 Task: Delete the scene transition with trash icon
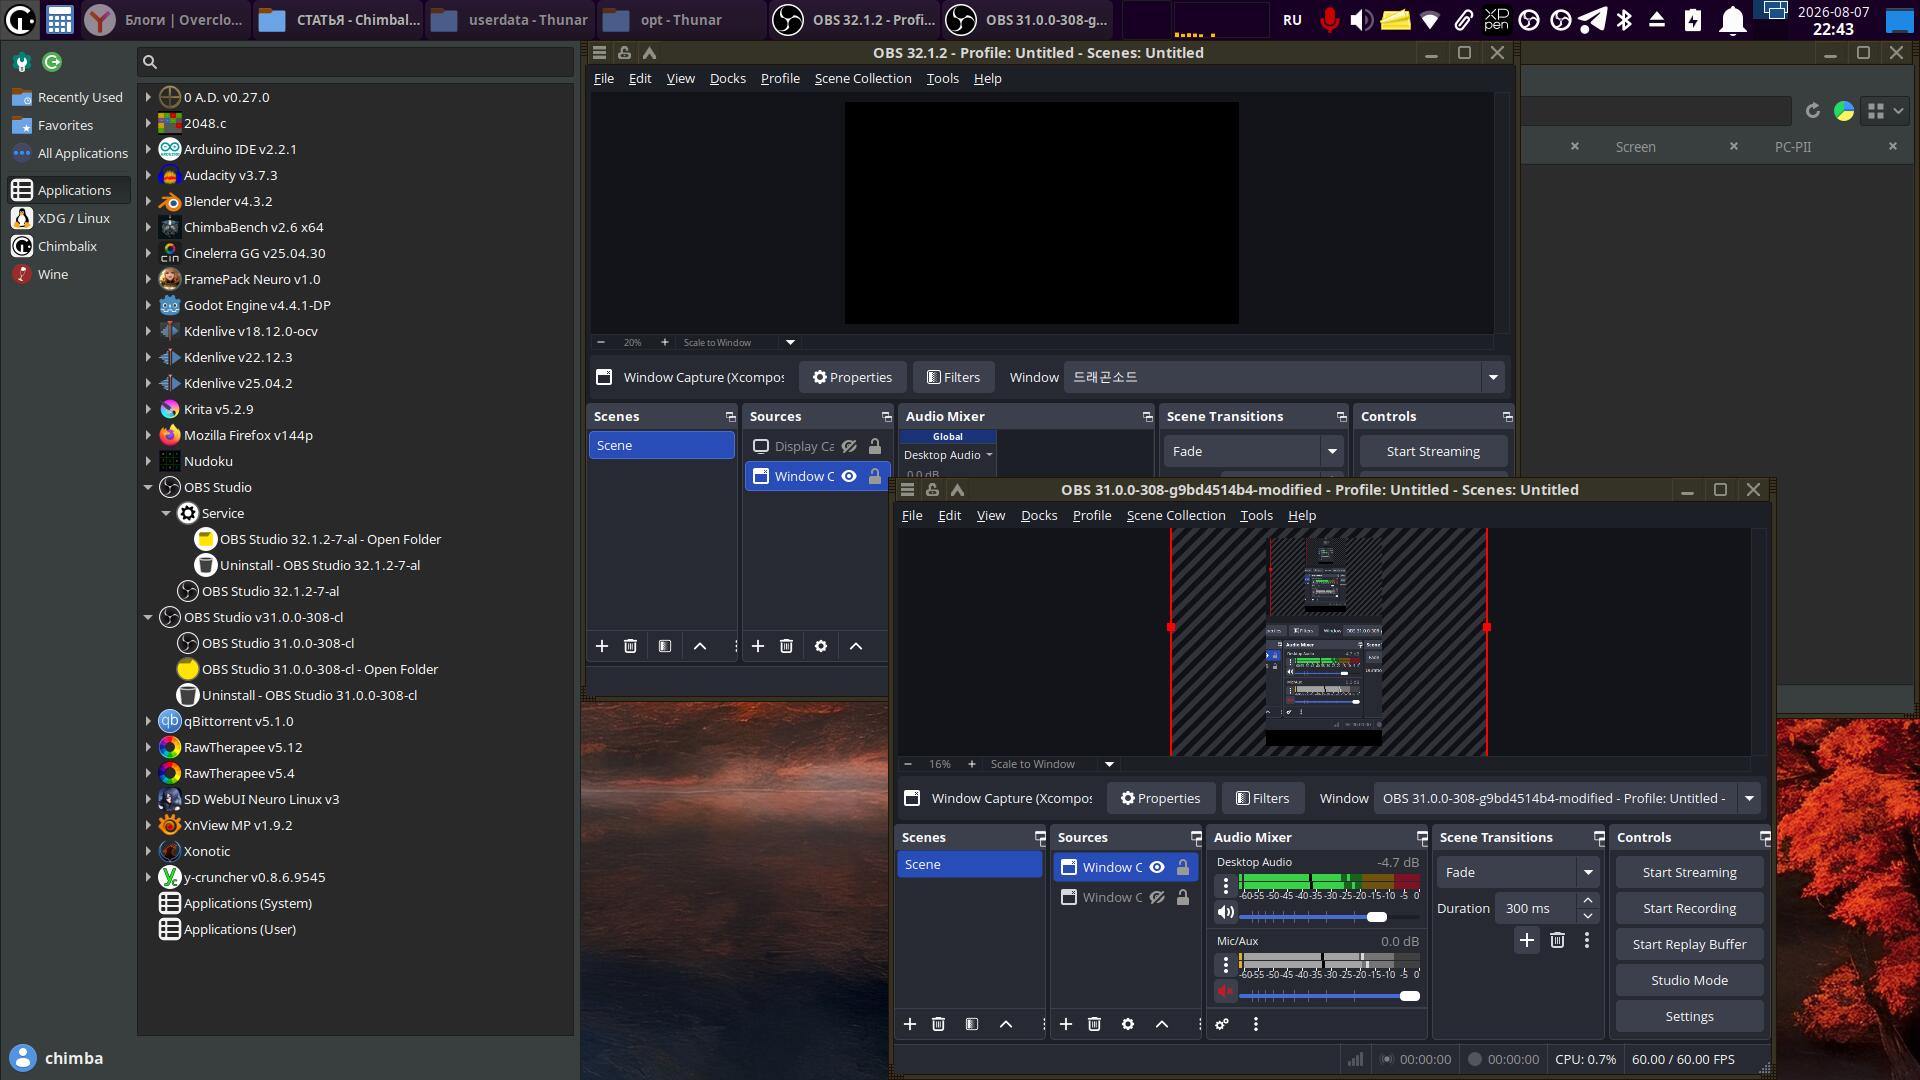pos(1557,940)
